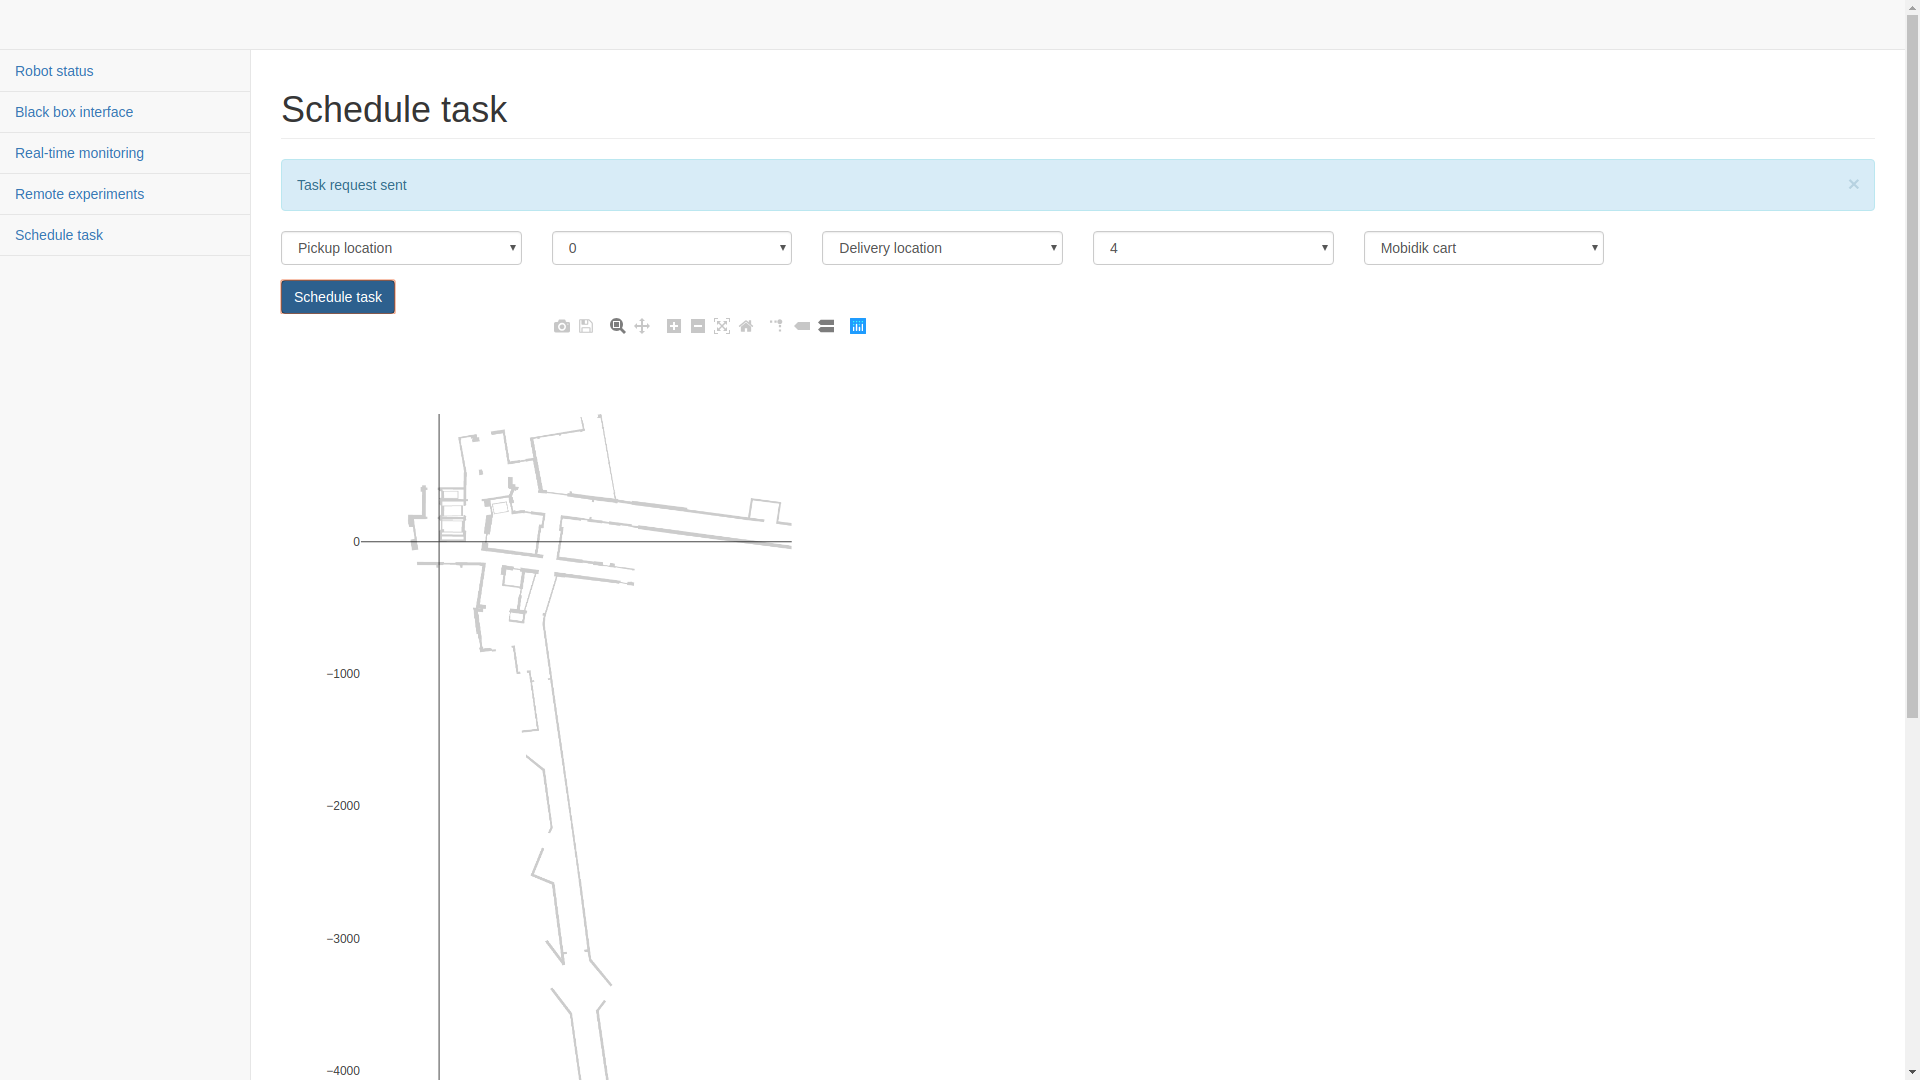Viewport: 1920px width, 1080px height.
Task: Click the Plotly logo icon
Action: click(858, 326)
